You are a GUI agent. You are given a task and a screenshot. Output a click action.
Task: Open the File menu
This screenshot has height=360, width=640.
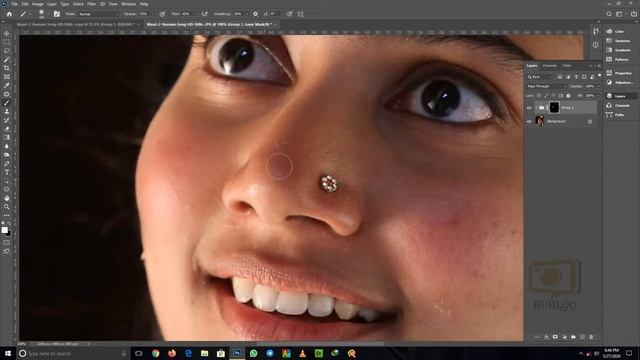coord(14,4)
